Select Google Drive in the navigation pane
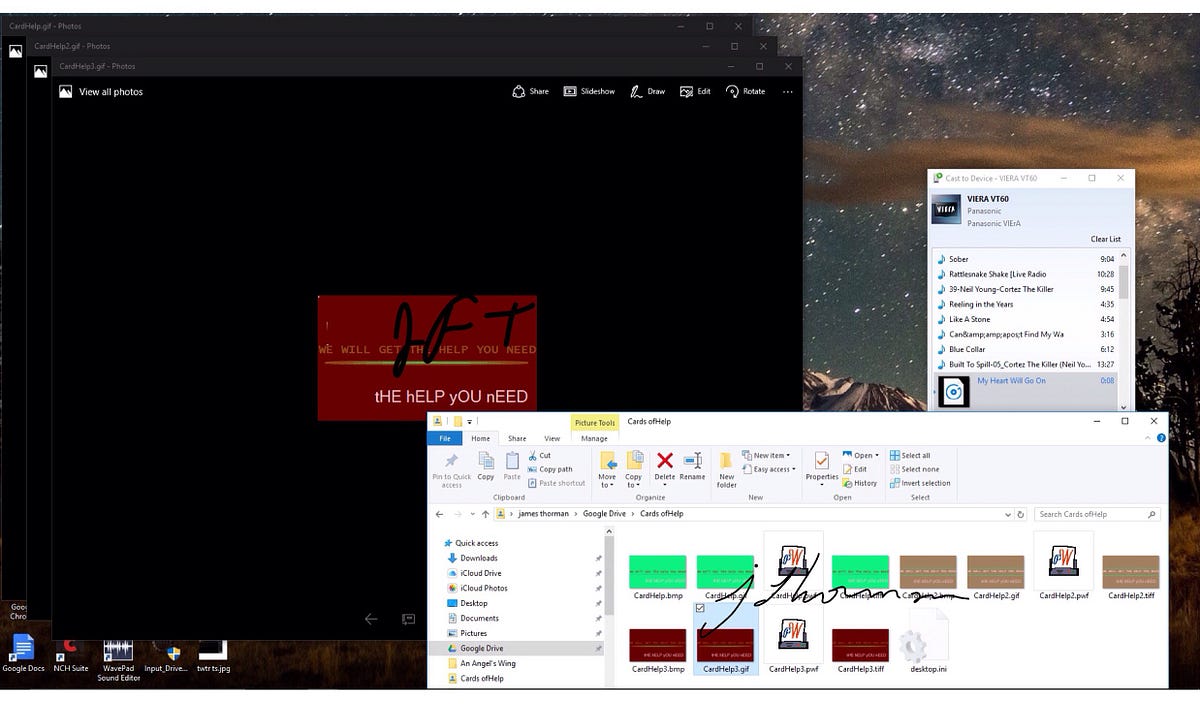The width and height of the screenshot is (1200, 709). [481, 648]
